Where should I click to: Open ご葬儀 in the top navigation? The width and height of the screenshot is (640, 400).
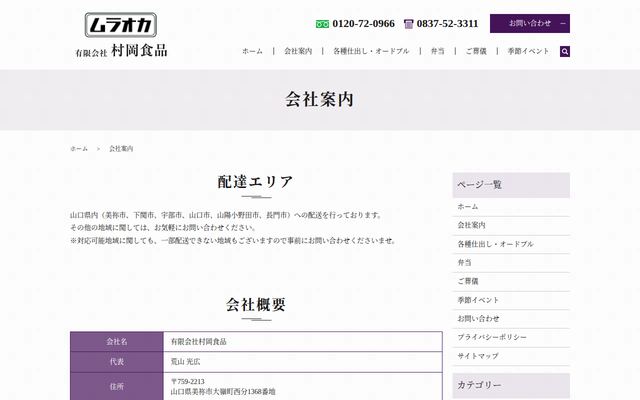(x=476, y=51)
